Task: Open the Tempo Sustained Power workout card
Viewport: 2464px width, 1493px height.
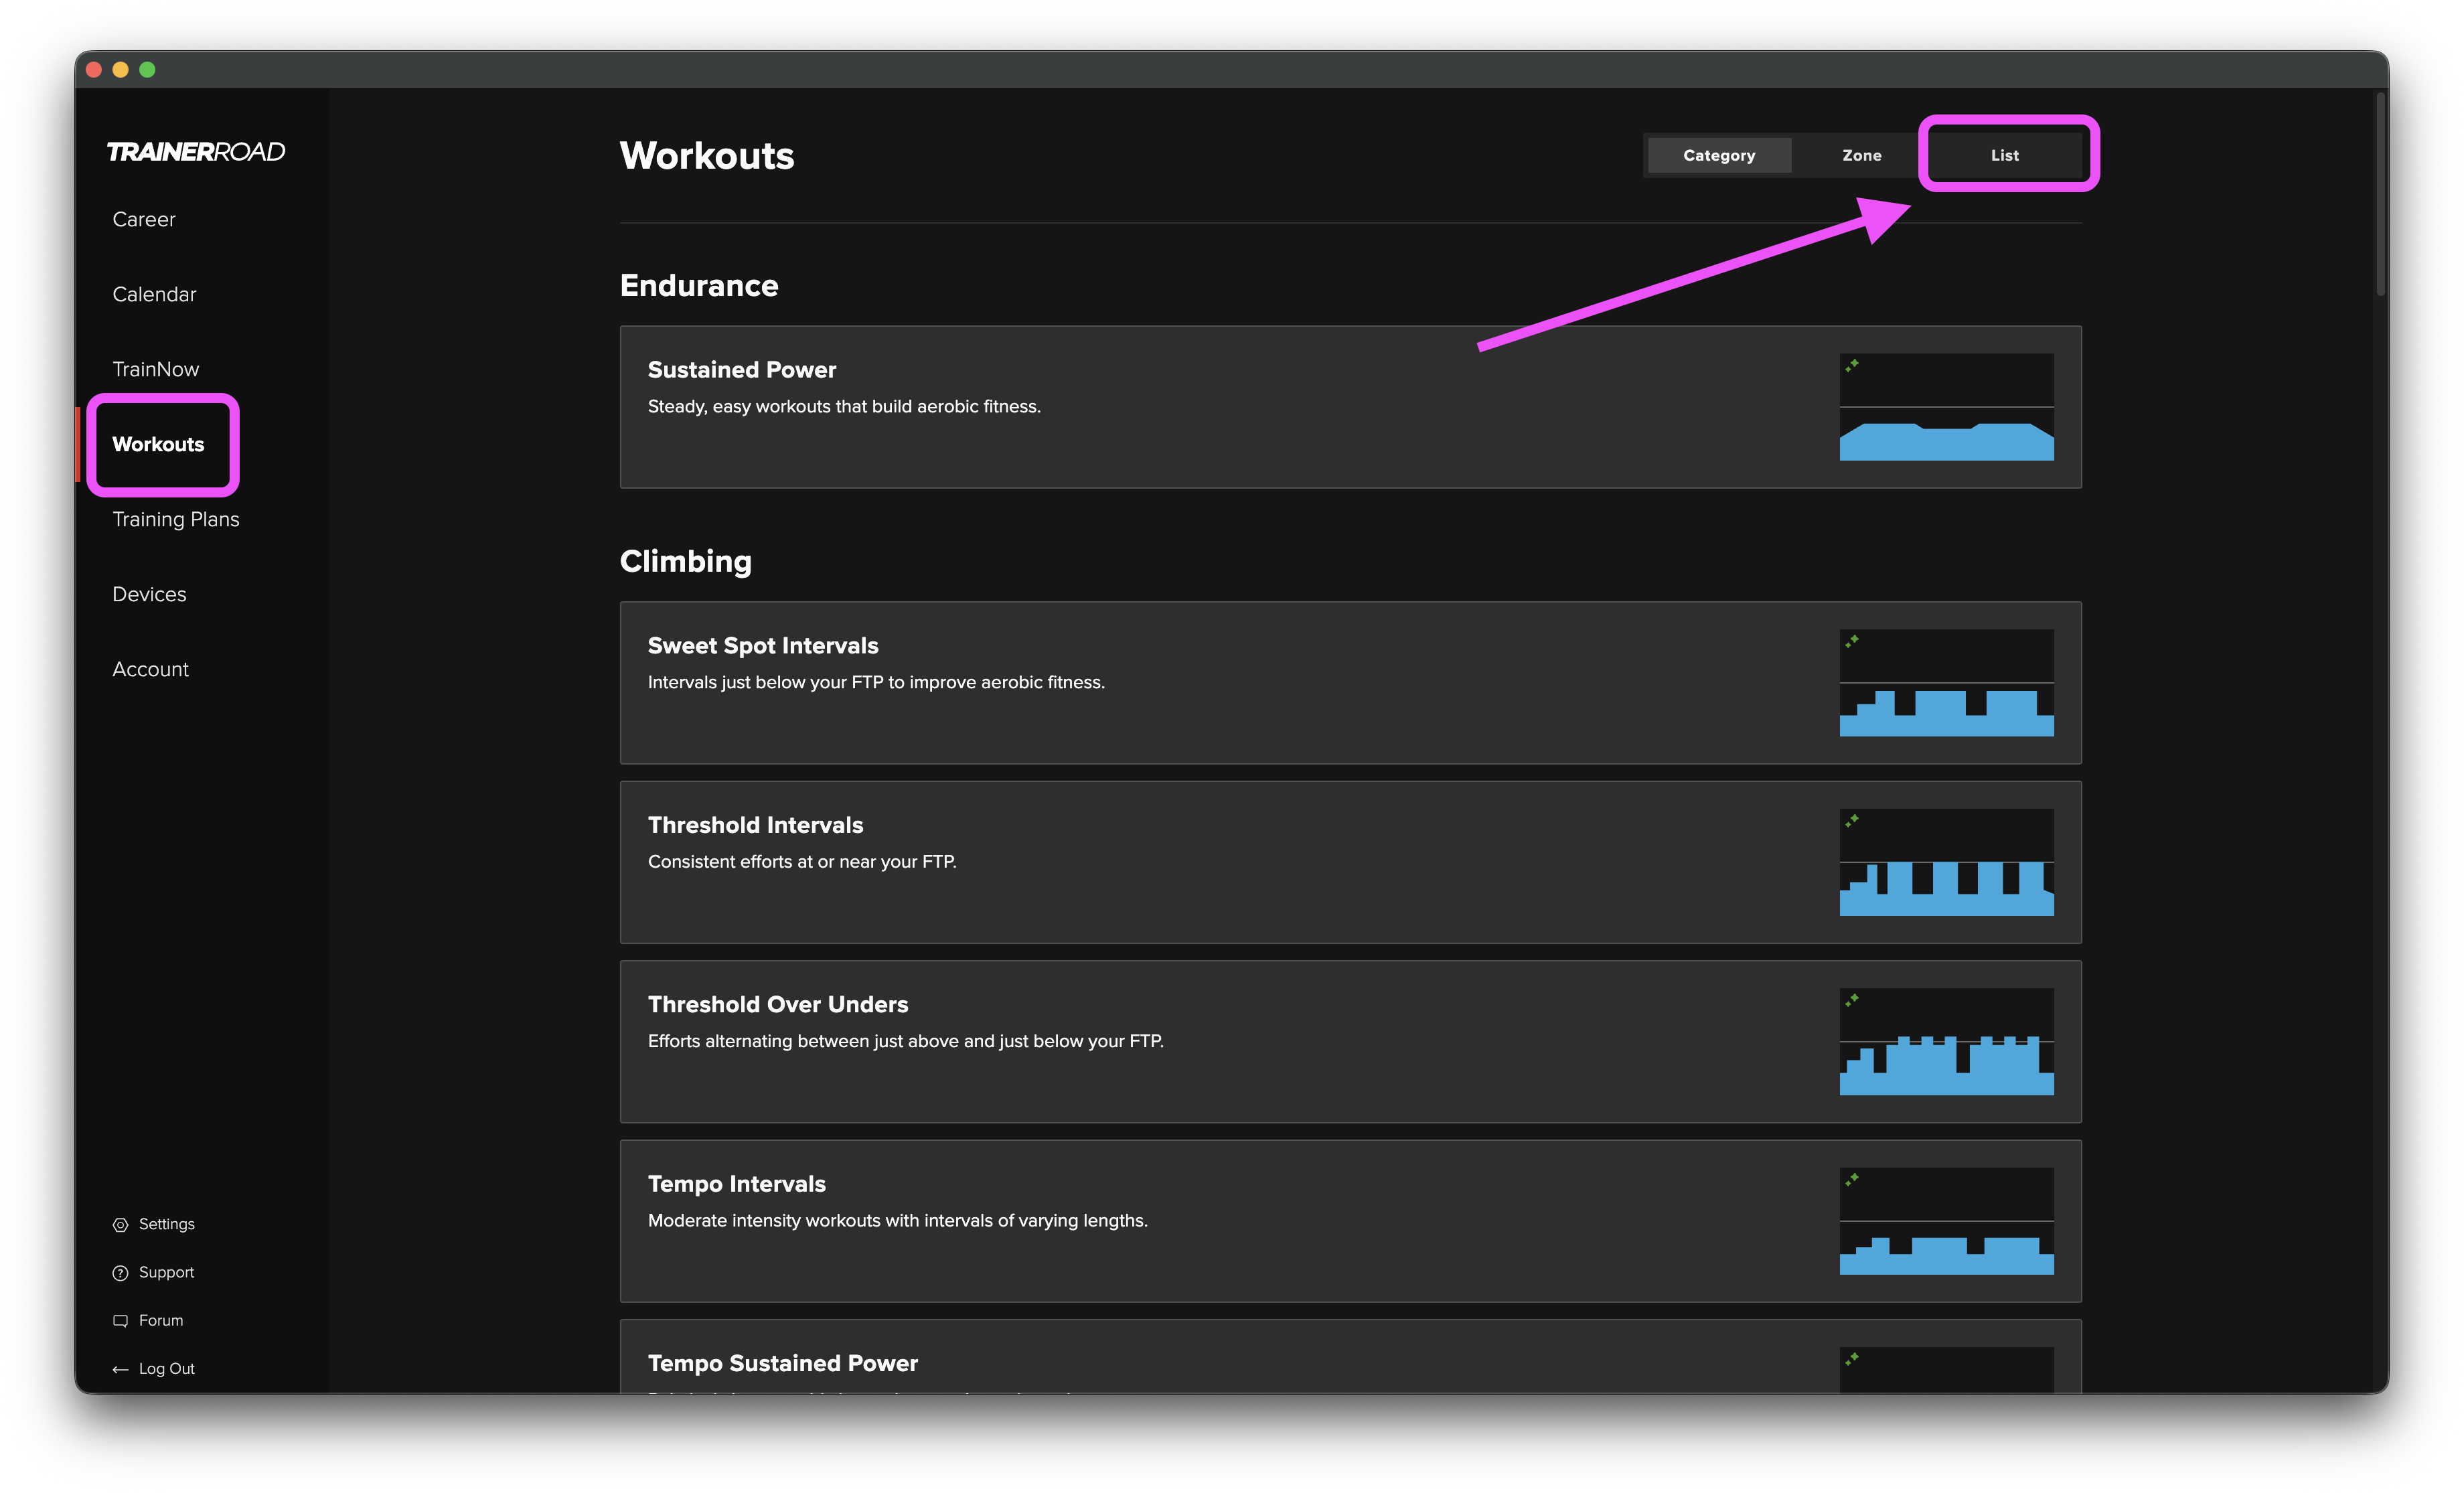Action: [1350, 1356]
